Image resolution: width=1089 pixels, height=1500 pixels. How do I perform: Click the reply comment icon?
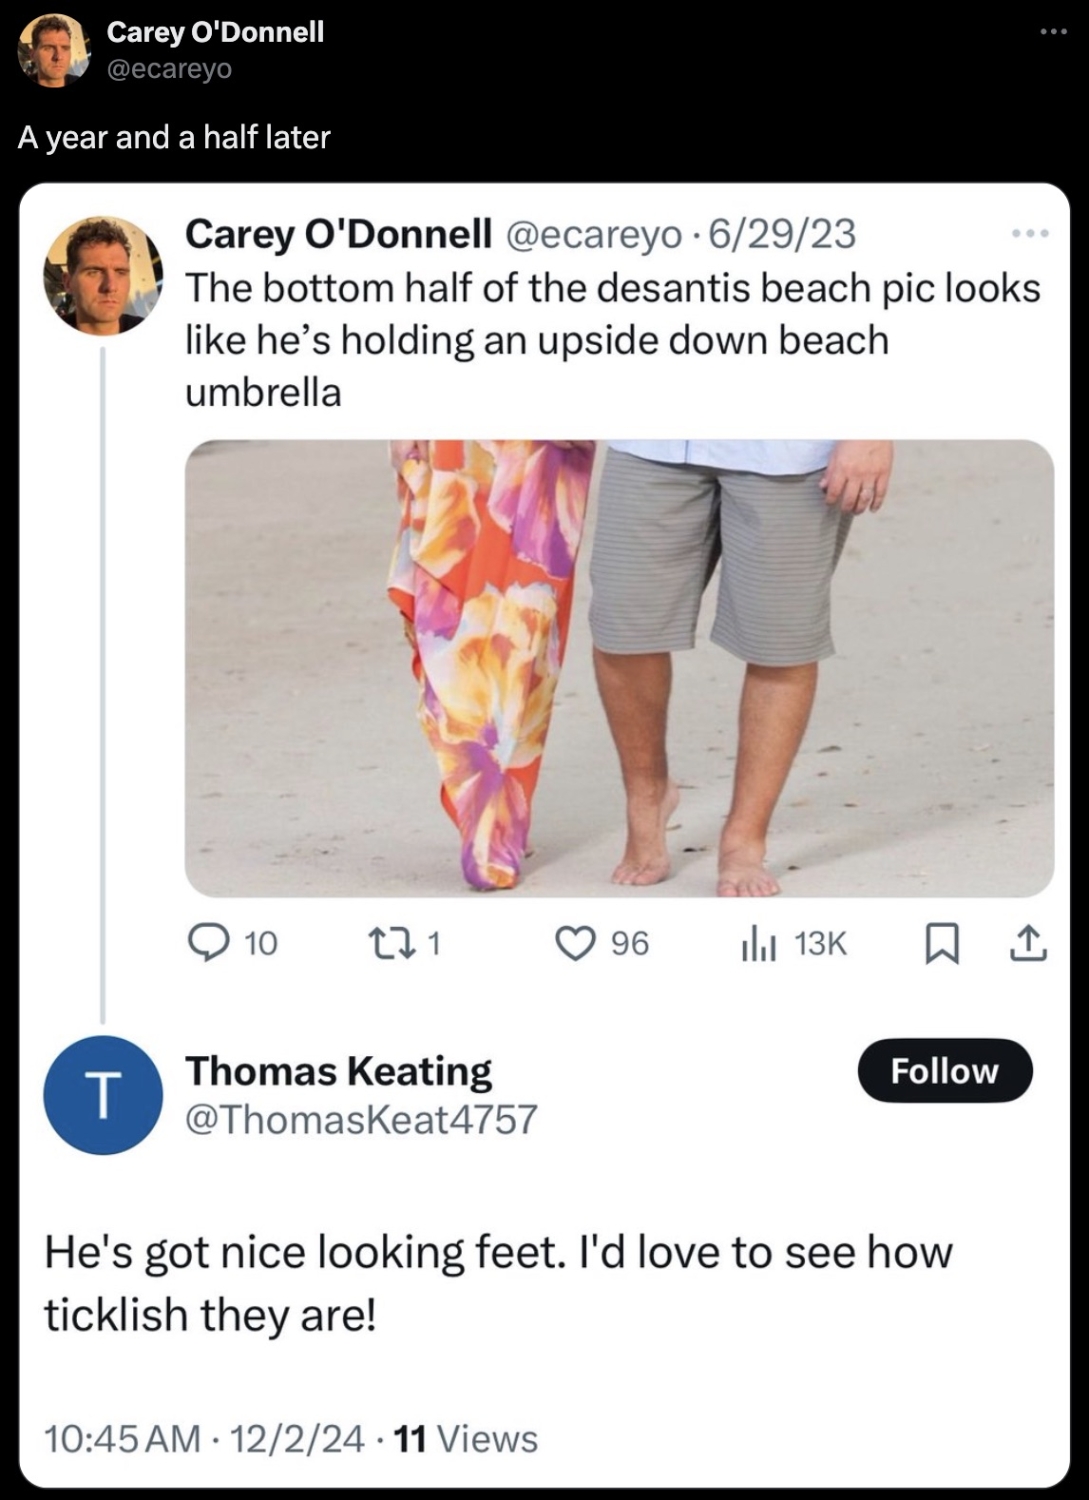pyautogui.click(x=208, y=943)
